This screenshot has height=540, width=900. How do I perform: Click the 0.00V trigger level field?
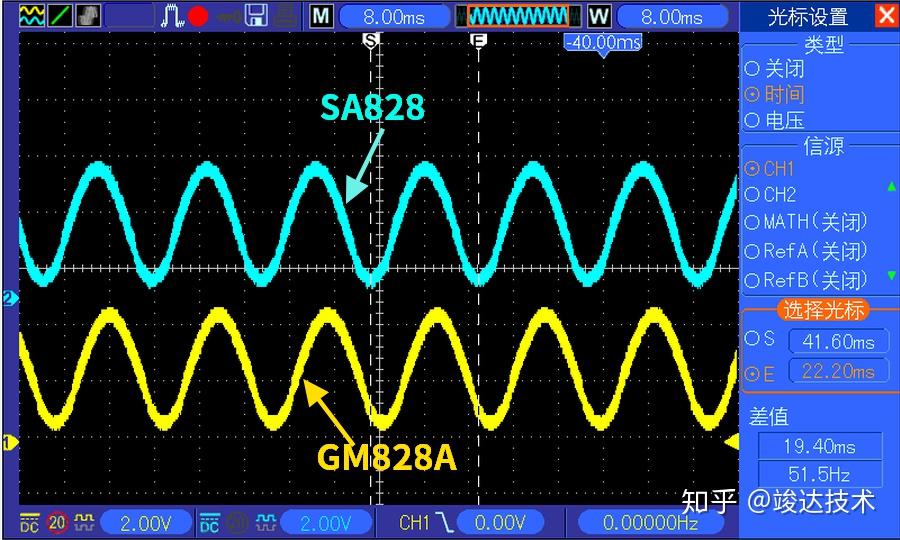501,523
